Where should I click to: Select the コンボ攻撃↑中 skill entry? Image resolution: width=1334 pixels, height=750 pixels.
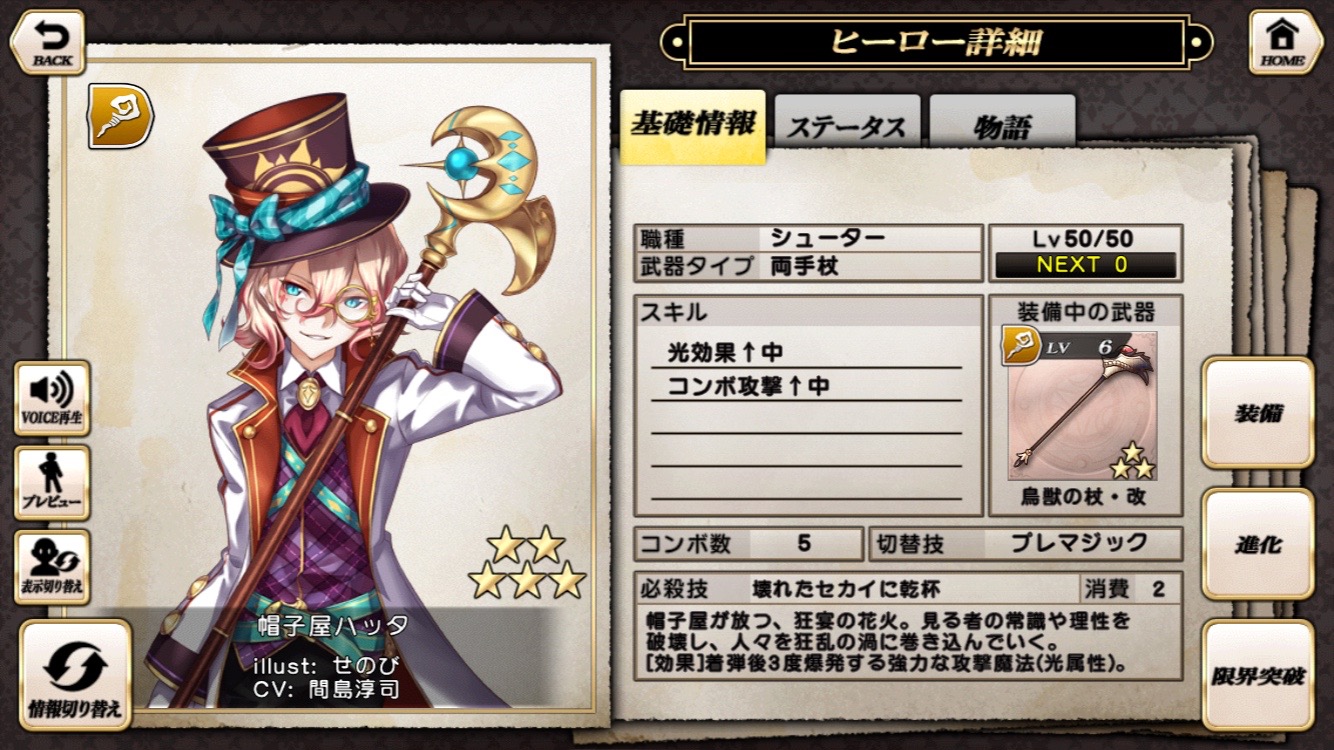(750, 385)
